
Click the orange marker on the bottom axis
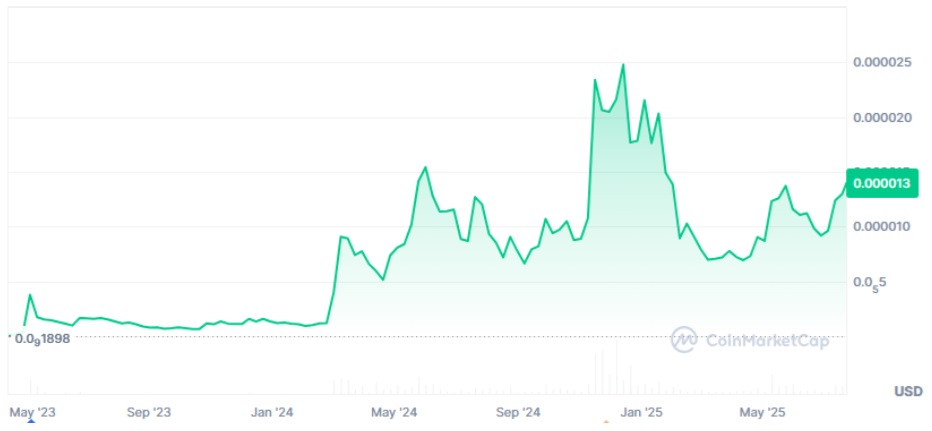(x=605, y=422)
